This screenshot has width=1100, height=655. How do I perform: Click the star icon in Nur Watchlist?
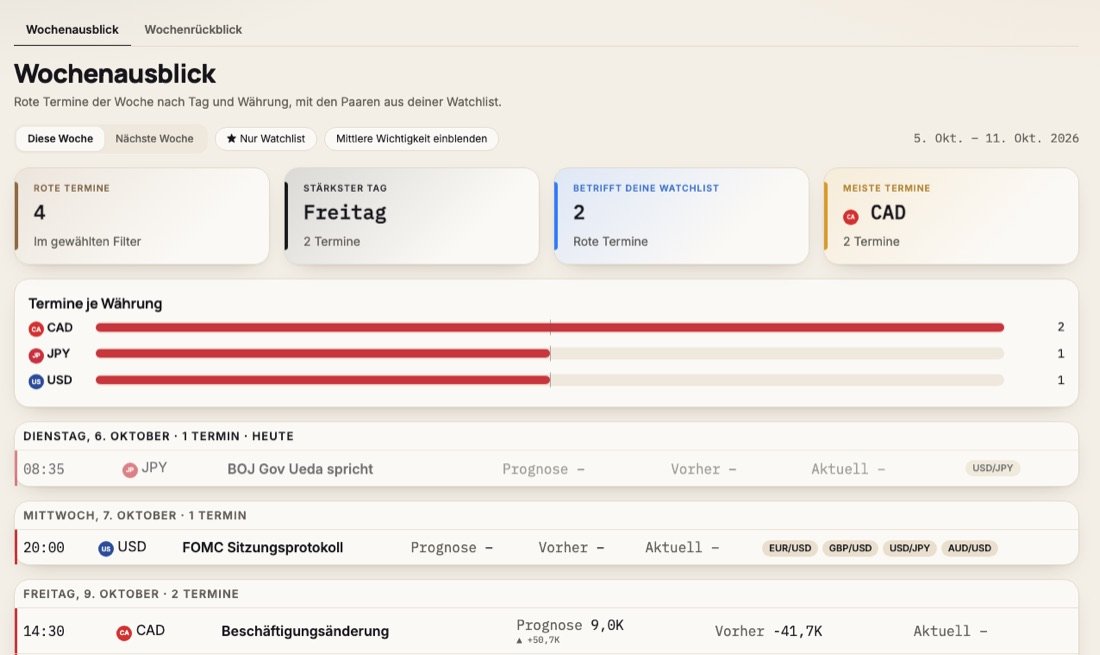coord(231,139)
